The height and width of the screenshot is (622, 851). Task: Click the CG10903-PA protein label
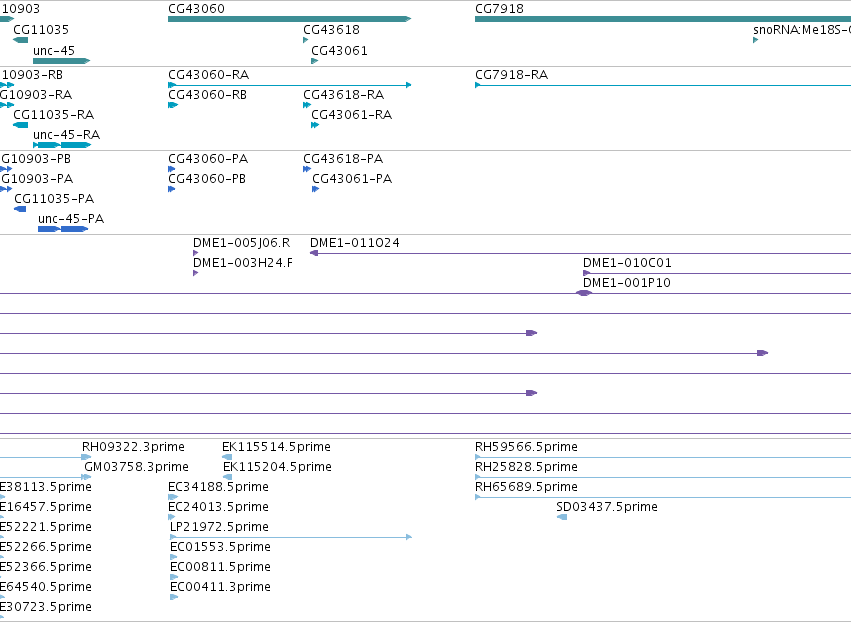pyautogui.click(x=37, y=179)
